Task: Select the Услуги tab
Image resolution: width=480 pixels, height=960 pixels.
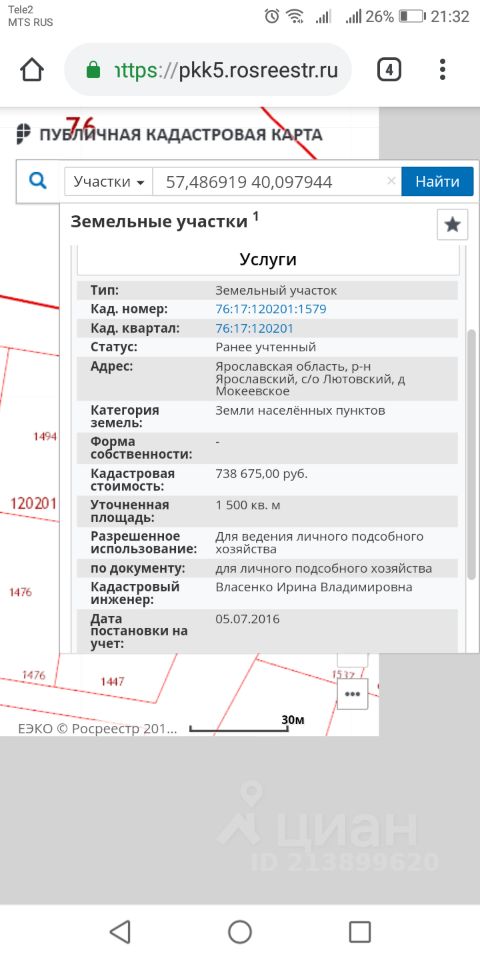Action: pos(268,260)
